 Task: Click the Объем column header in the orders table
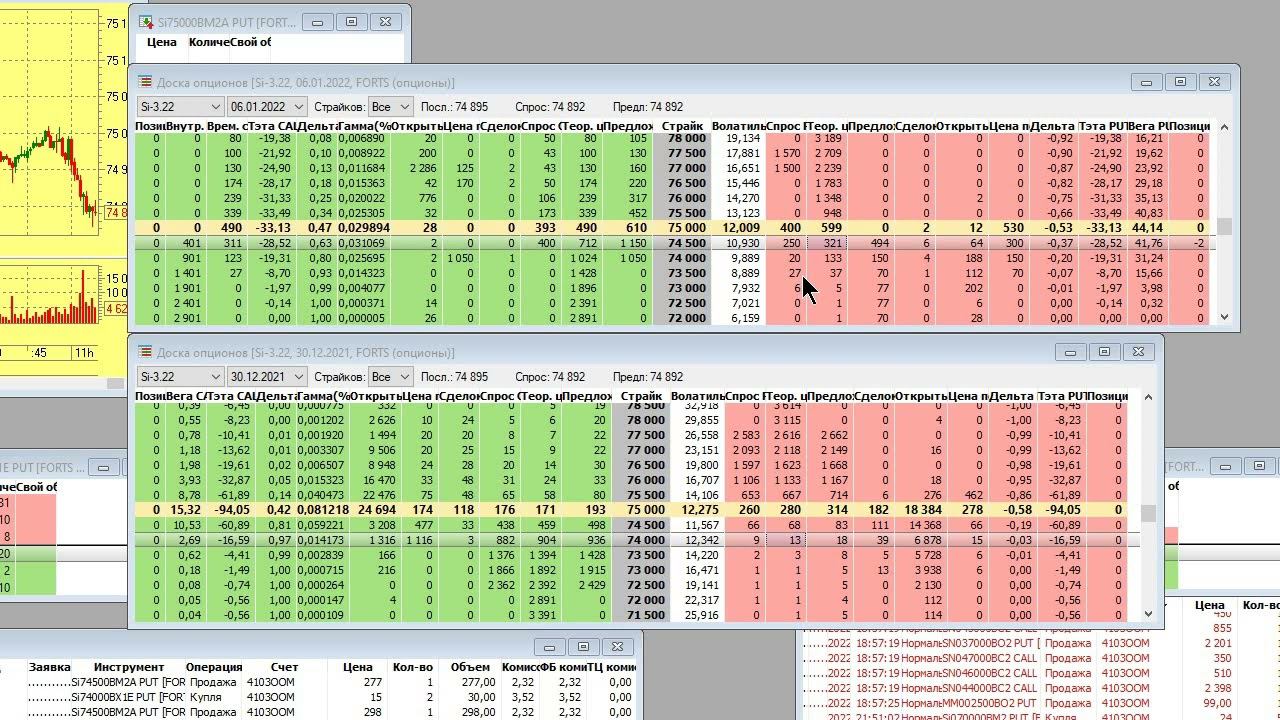pyautogui.click(x=471, y=667)
